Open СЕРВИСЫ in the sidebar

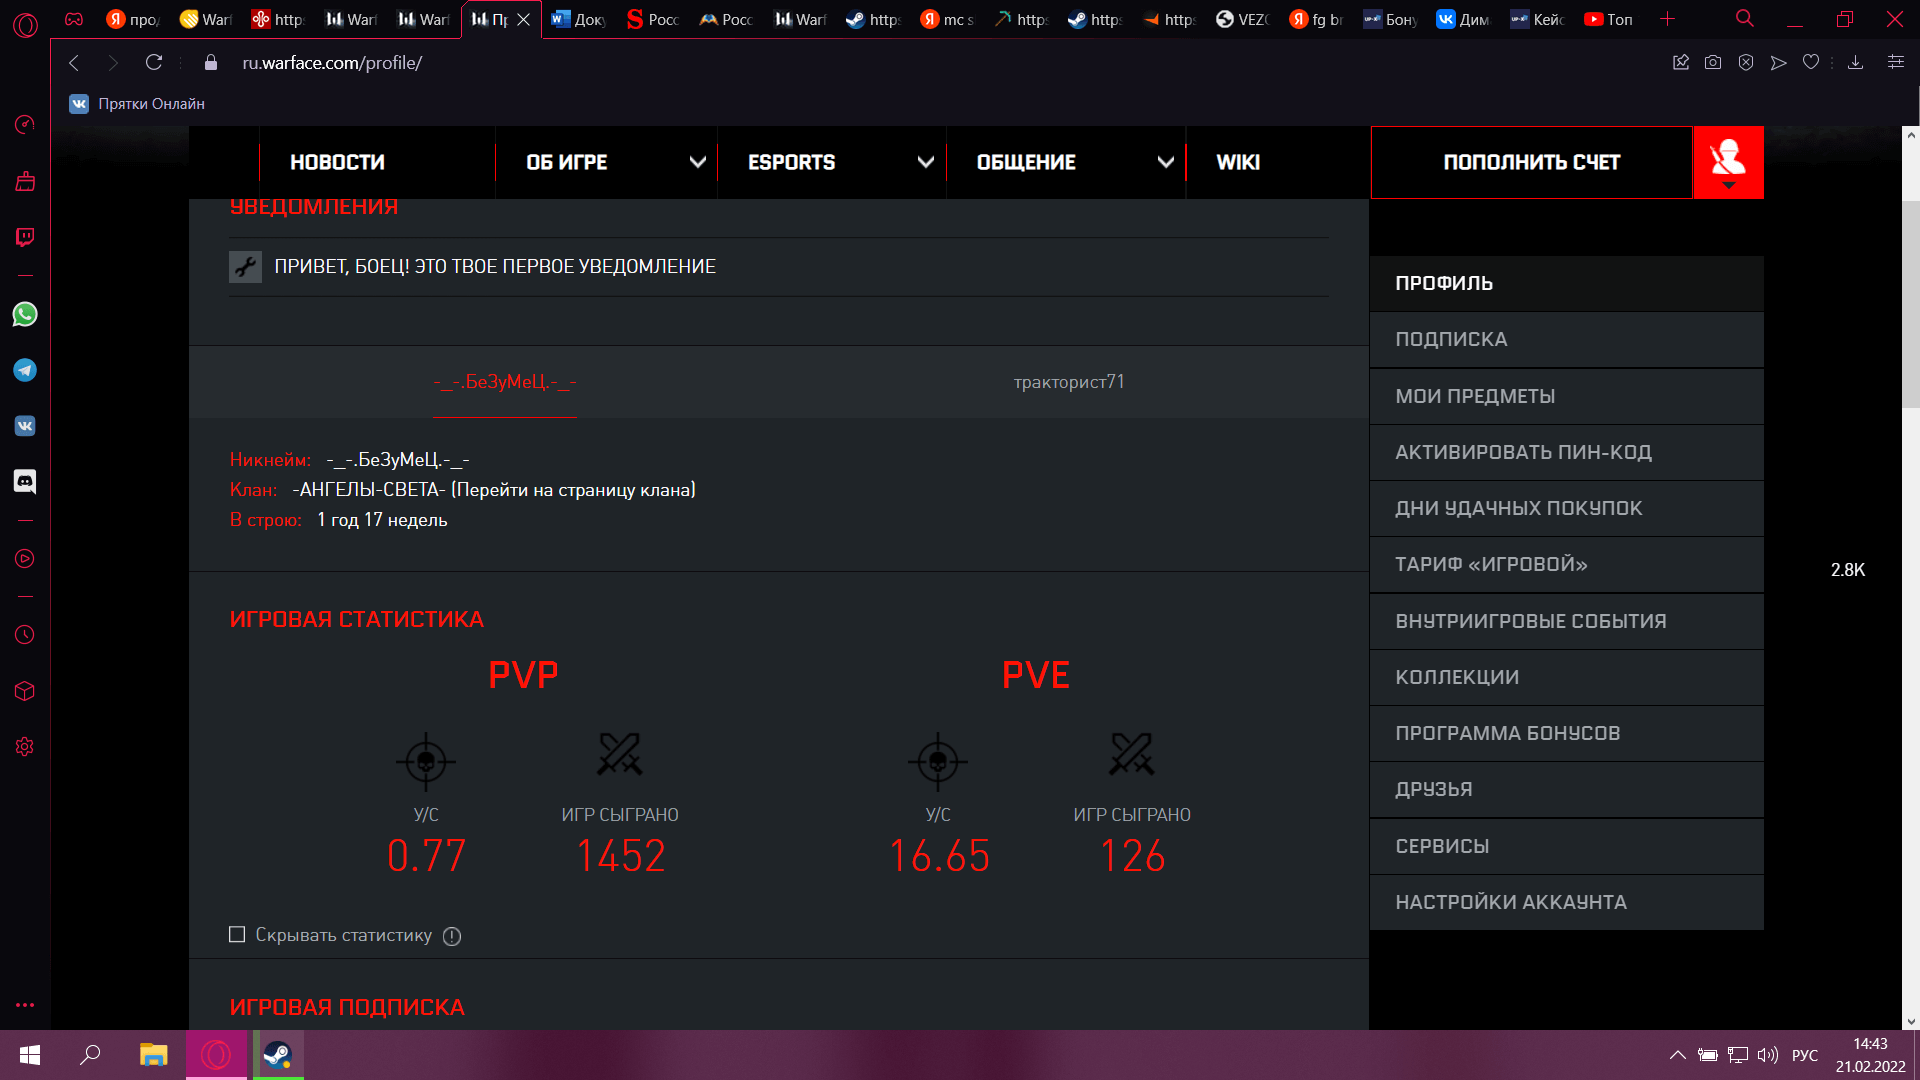pyautogui.click(x=1566, y=847)
